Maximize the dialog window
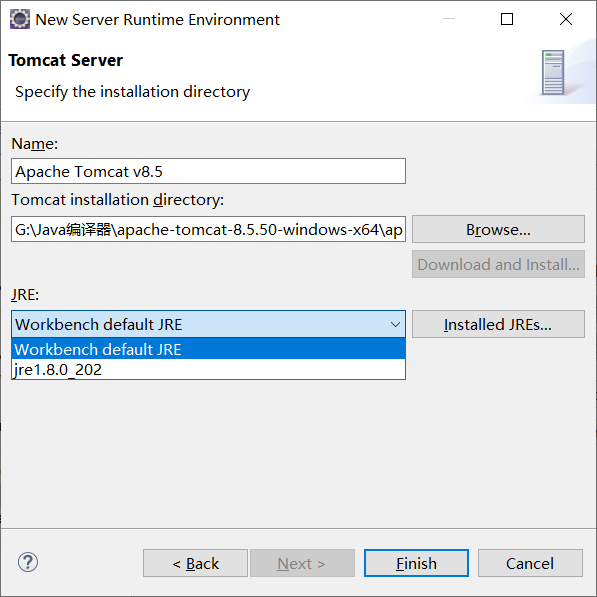Image resolution: width=597 pixels, height=597 pixels. pos(507,19)
